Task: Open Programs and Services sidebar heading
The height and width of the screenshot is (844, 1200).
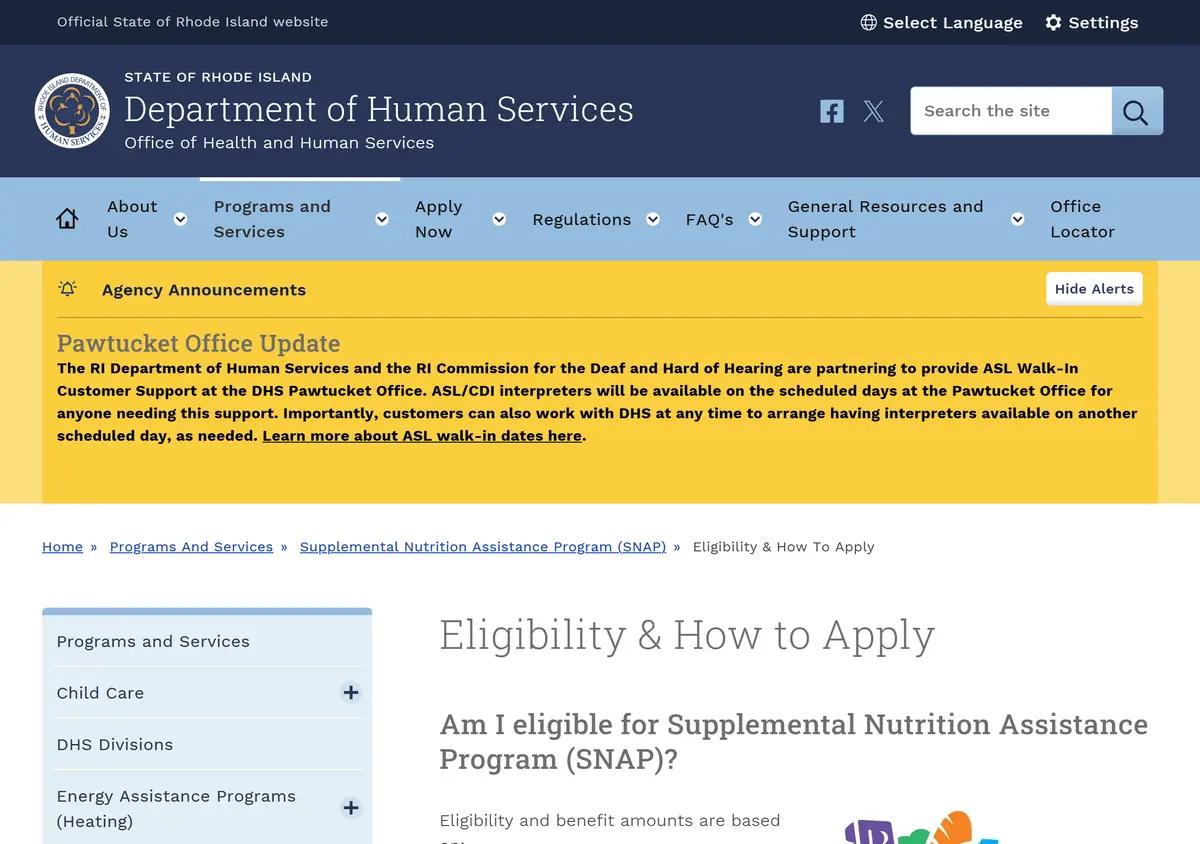Action: point(153,641)
